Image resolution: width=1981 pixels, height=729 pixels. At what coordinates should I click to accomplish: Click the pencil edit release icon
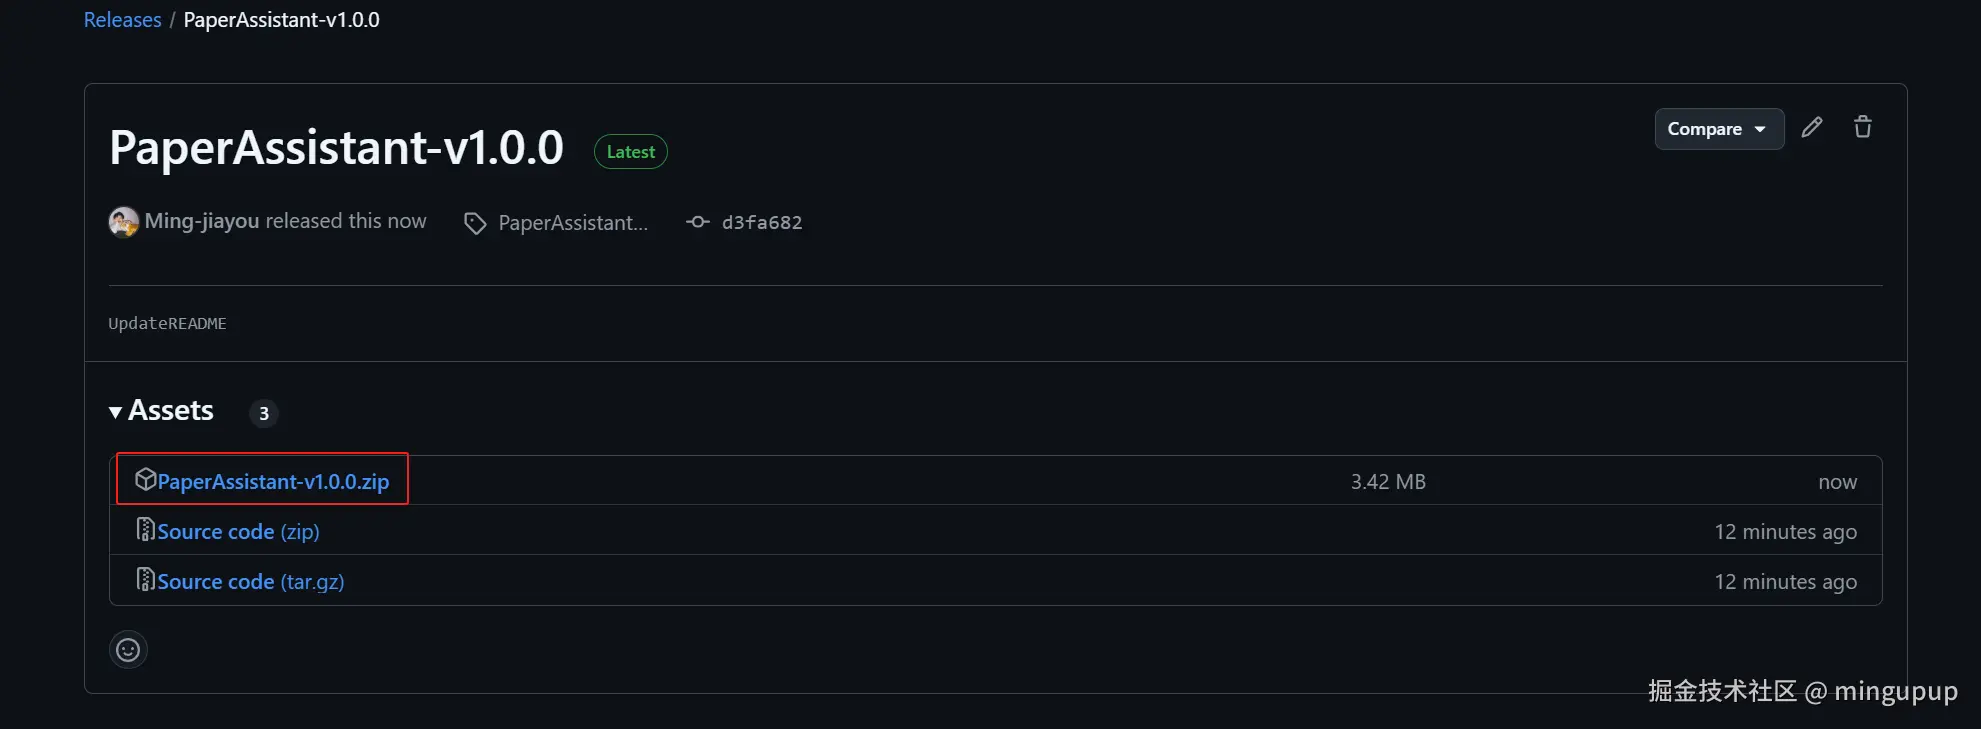[1812, 128]
